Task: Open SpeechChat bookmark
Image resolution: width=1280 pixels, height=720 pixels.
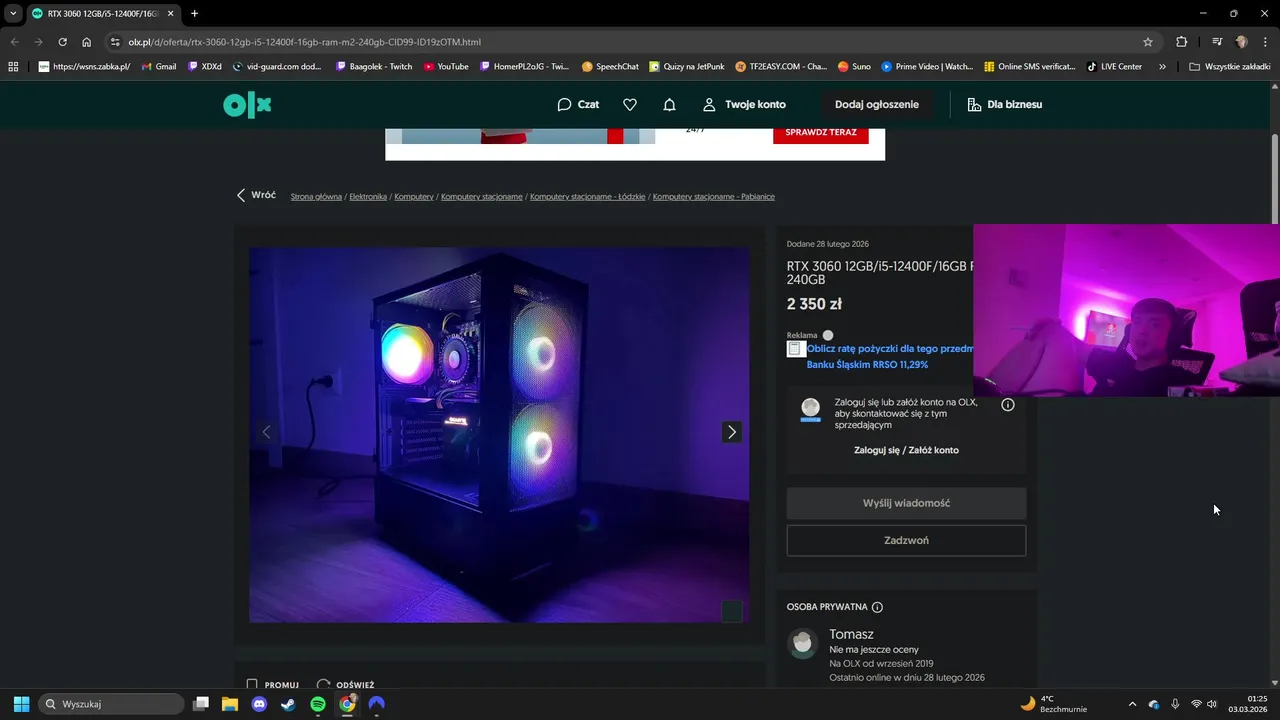Action: click(x=610, y=67)
